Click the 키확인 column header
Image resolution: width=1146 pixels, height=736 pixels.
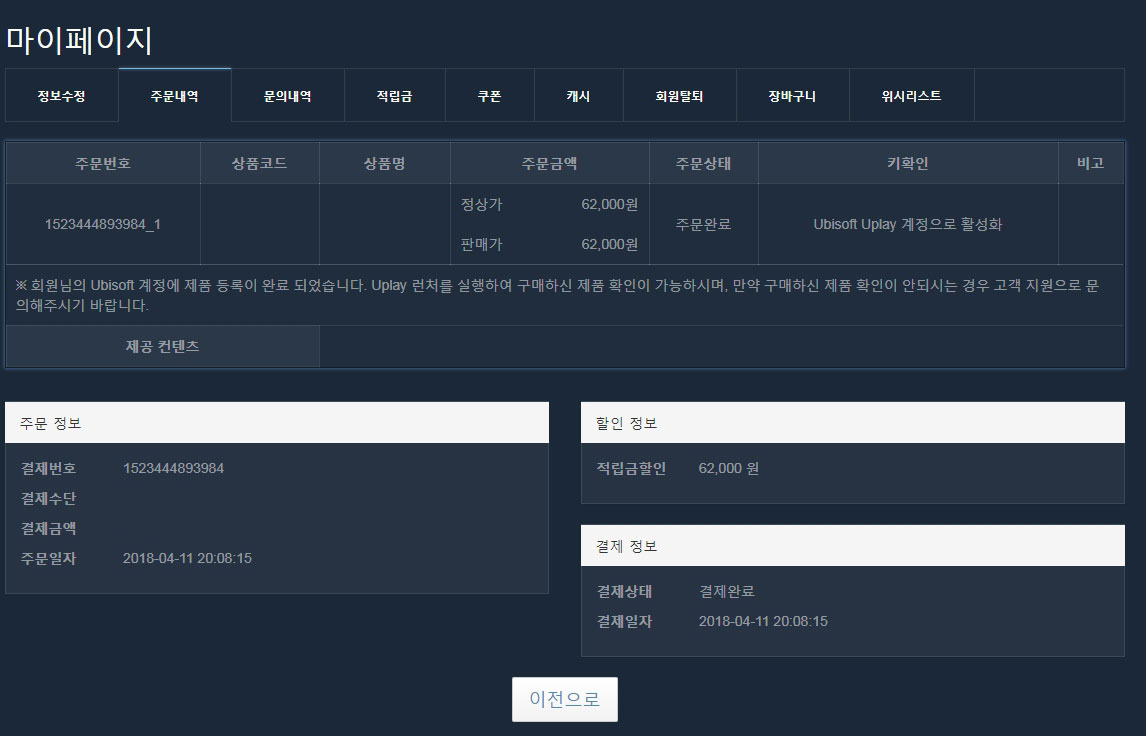[907, 163]
